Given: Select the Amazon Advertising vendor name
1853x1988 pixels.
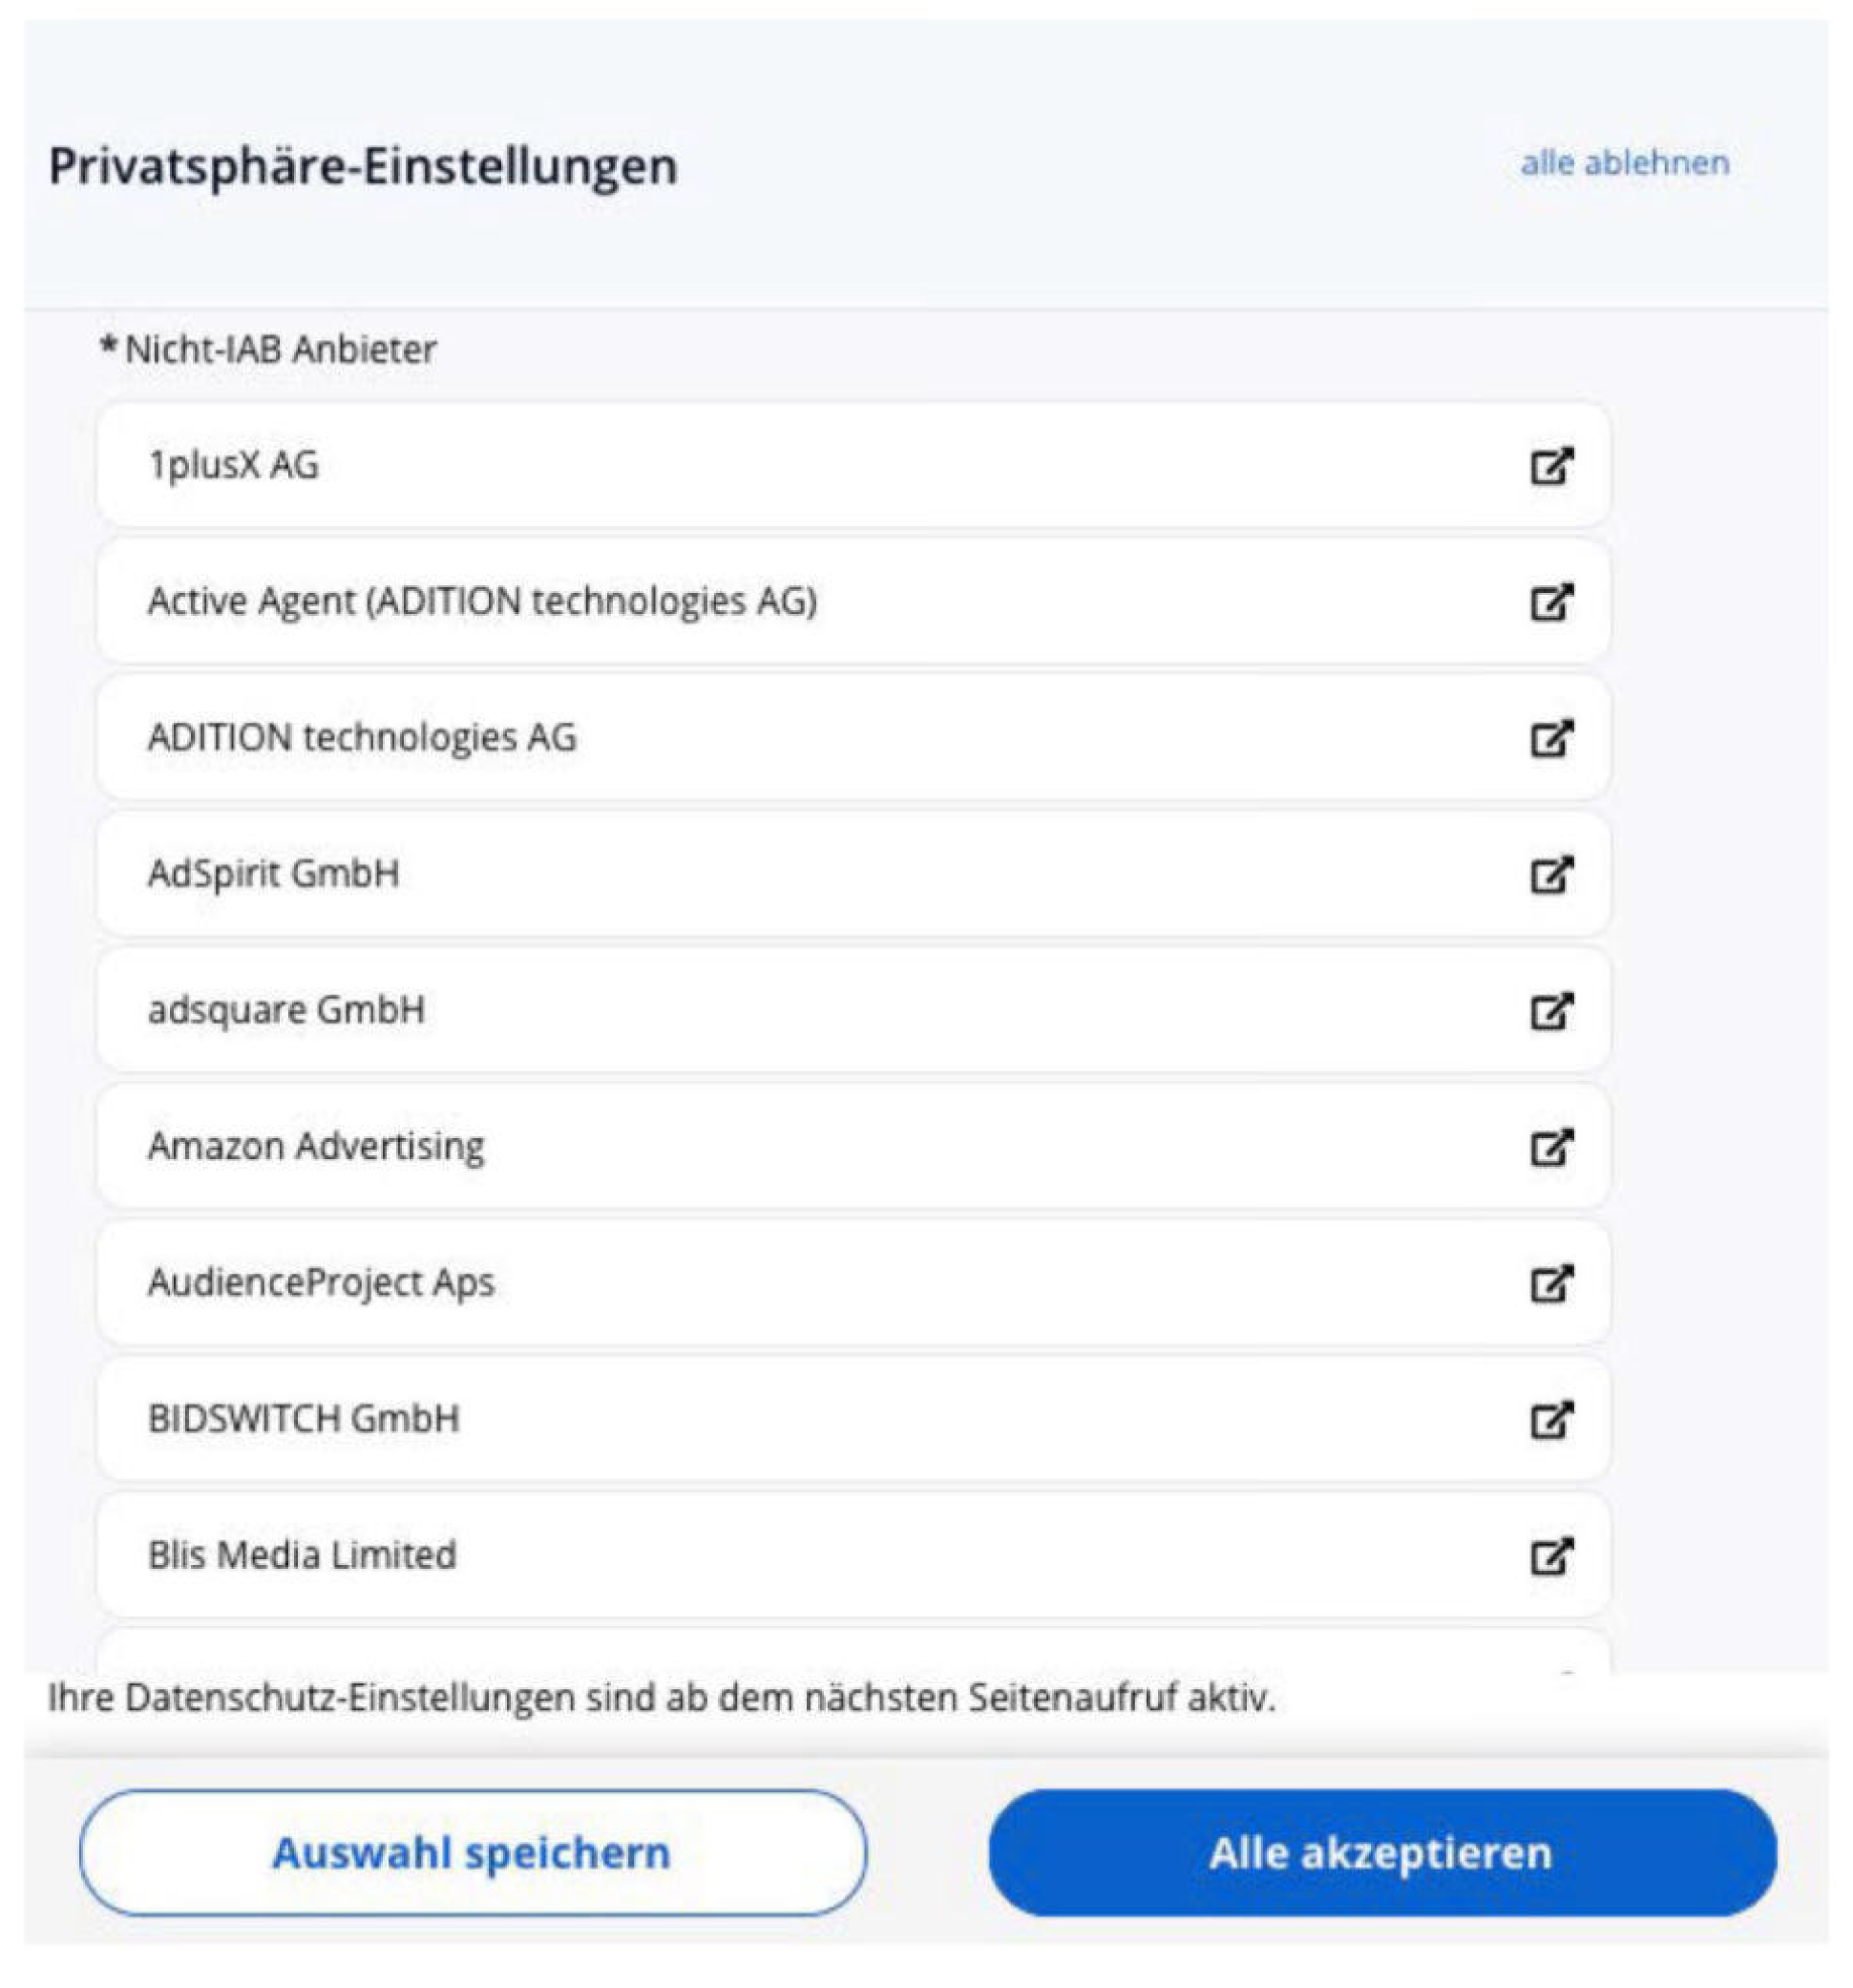Looking at the screenshot, I should tap(316, 1146).
